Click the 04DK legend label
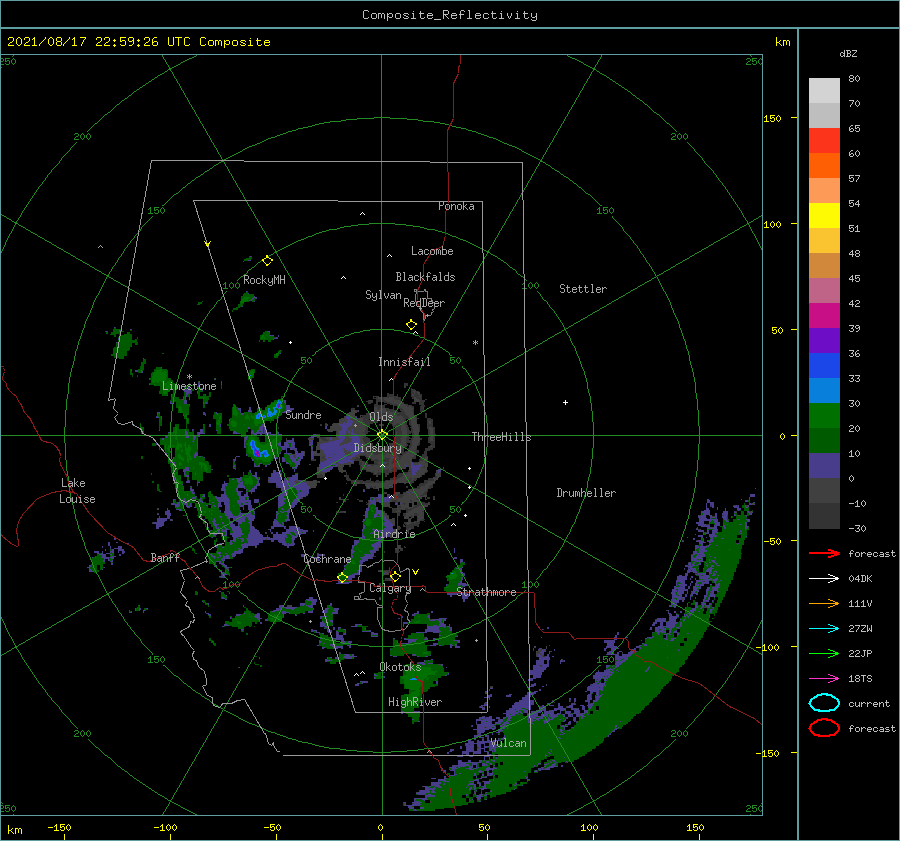900x841 pixels. pyautogui.click(x=860, y=578)
